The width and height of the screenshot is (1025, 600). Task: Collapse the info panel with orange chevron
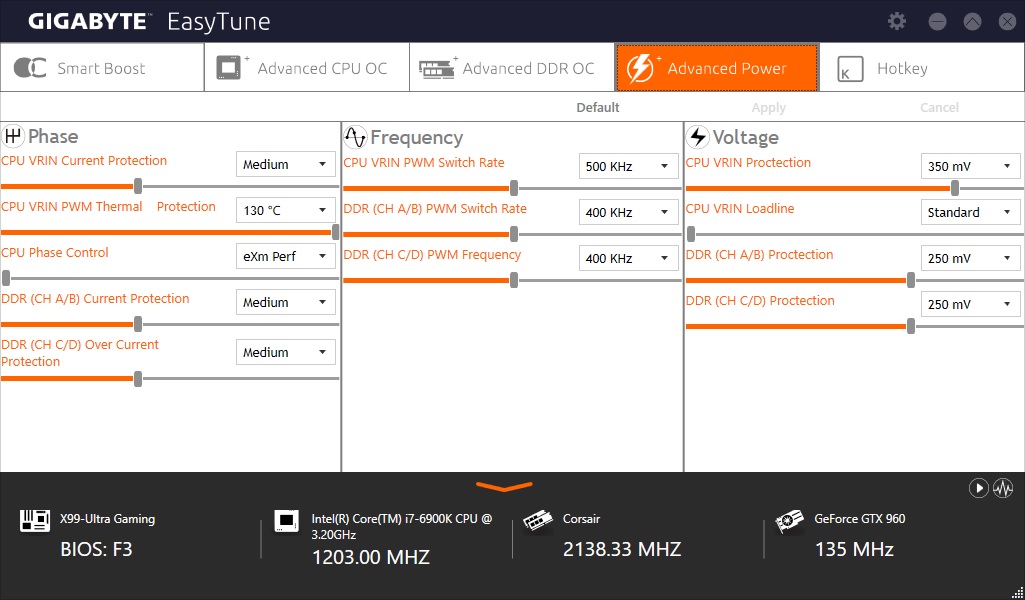(505, 487)
